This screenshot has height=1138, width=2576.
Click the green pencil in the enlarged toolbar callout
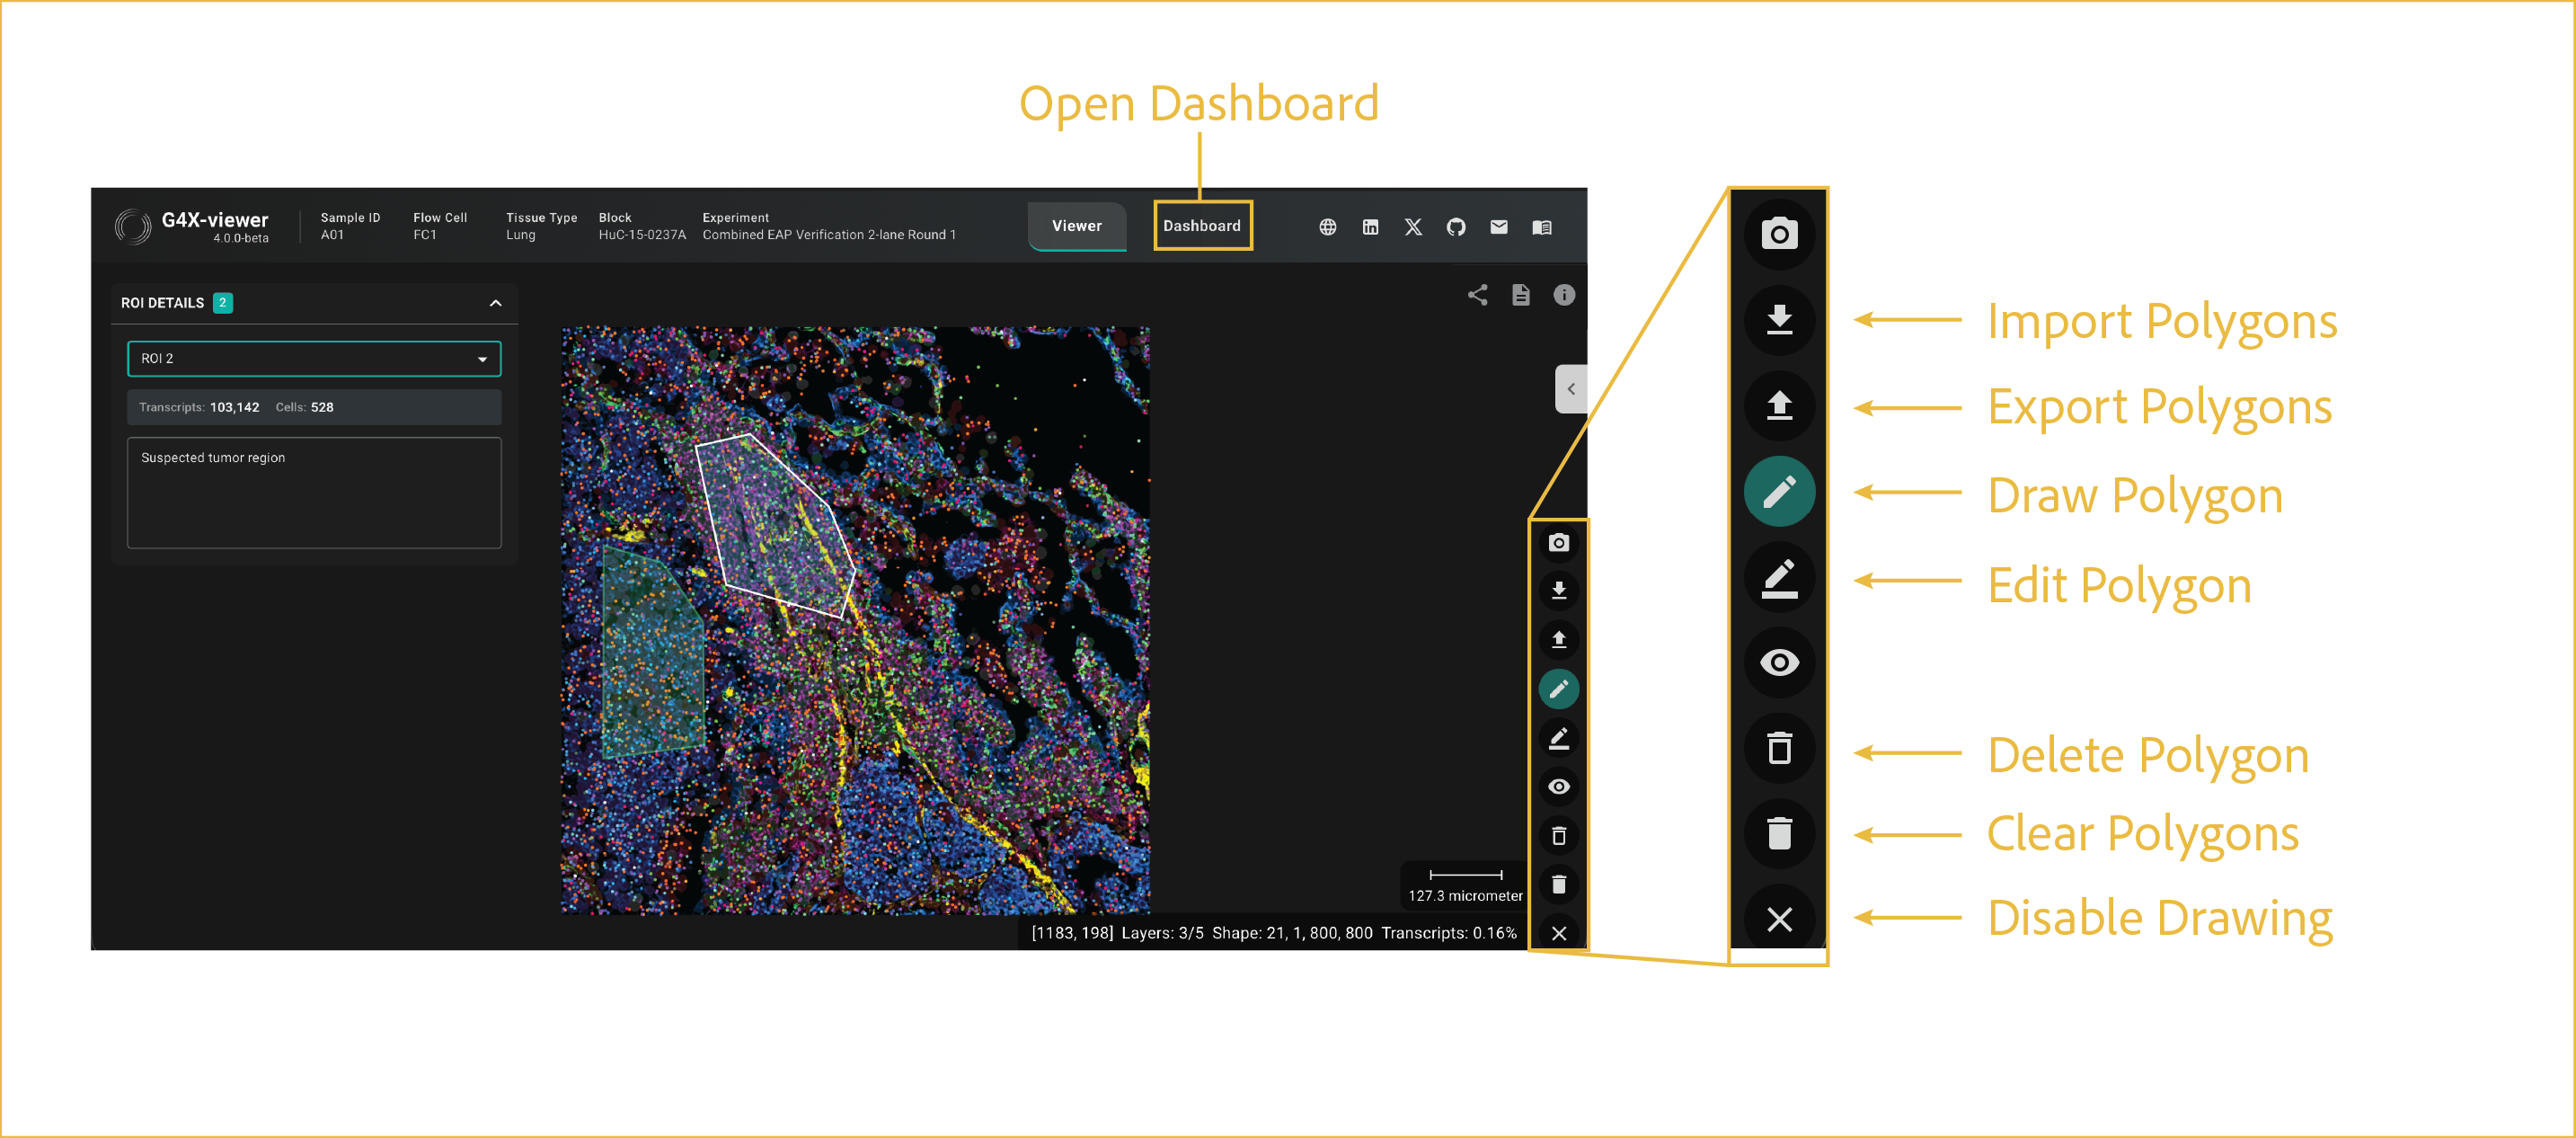pyautogui.click(x=1779, y=492)
